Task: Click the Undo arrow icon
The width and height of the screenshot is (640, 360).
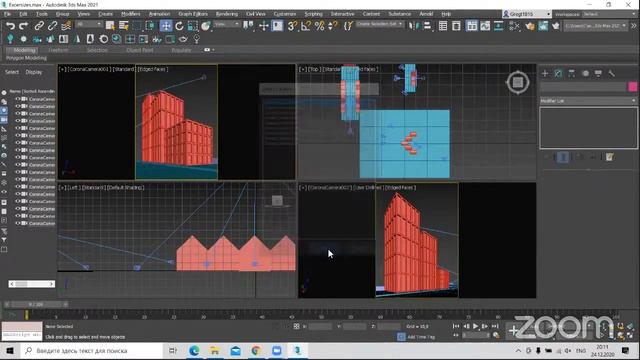Action: (10, 26)
